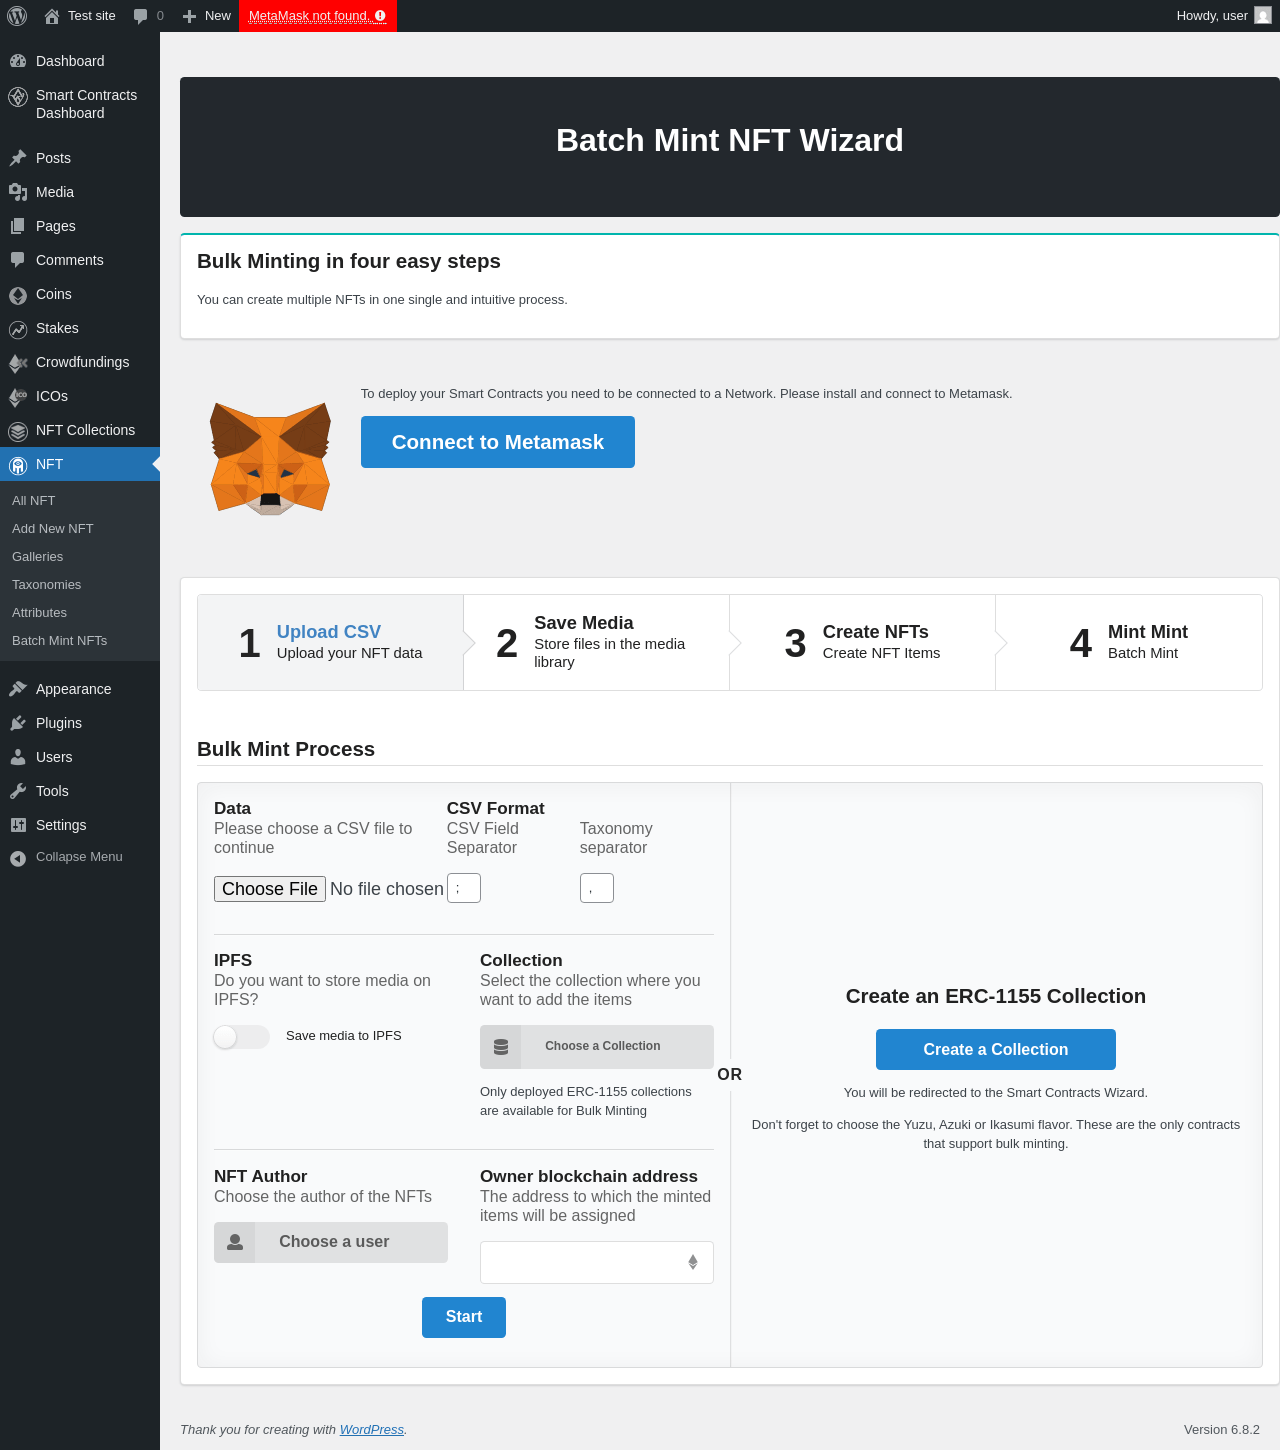Click the No file chosen text
The image size is (1280, 1450).
(x=387, y=889)
